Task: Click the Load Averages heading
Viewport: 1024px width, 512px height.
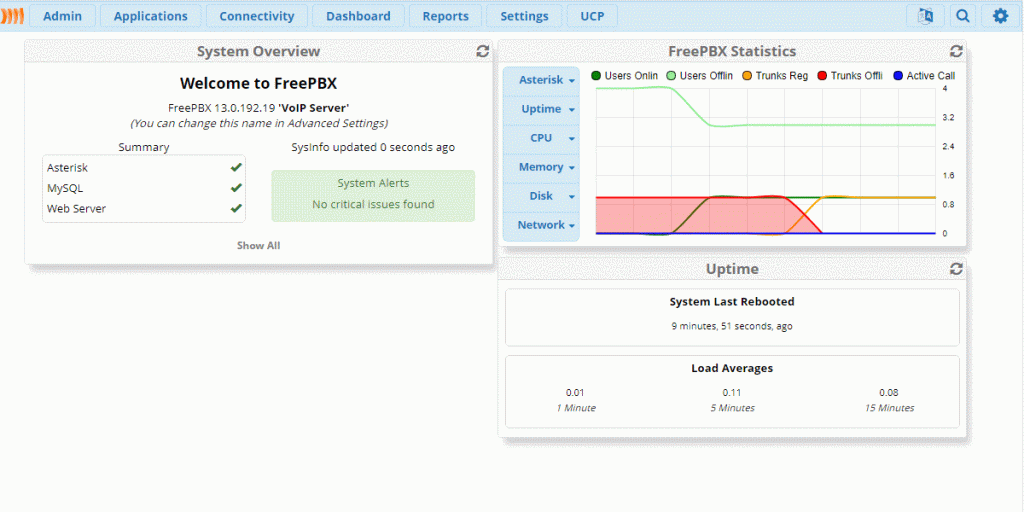Action: (x=732, y=368)
